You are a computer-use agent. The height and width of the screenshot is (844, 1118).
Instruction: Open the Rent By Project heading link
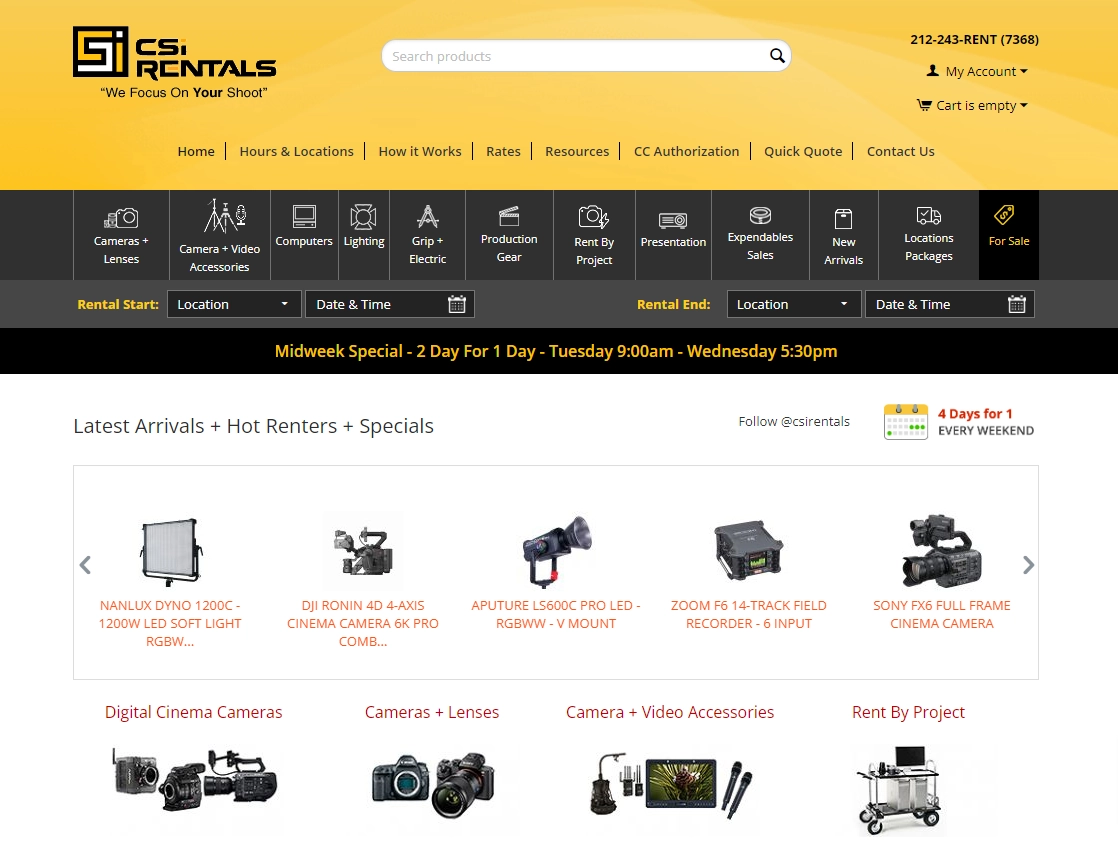(x=908, y=712)
